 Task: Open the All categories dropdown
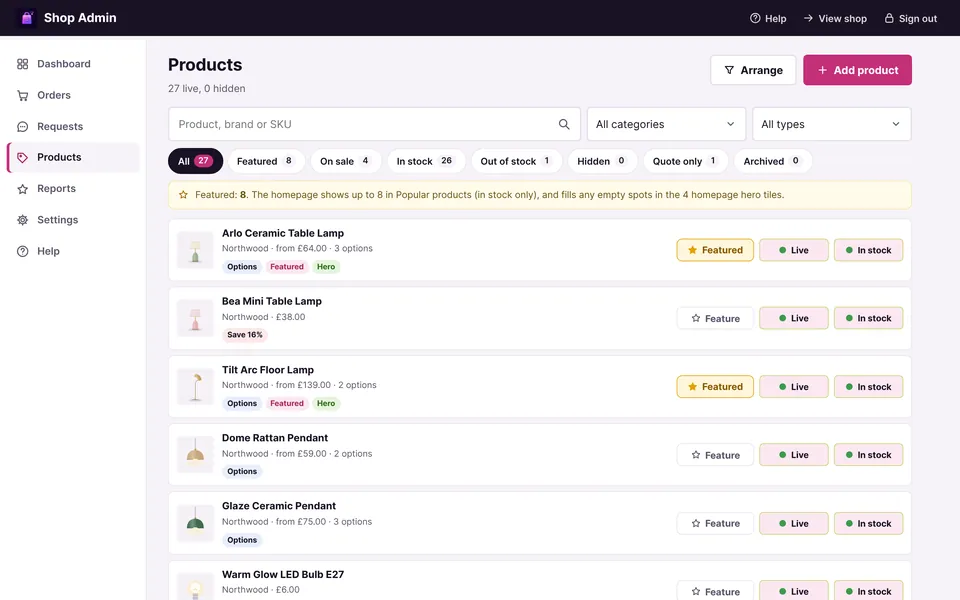tap(666, 124)
